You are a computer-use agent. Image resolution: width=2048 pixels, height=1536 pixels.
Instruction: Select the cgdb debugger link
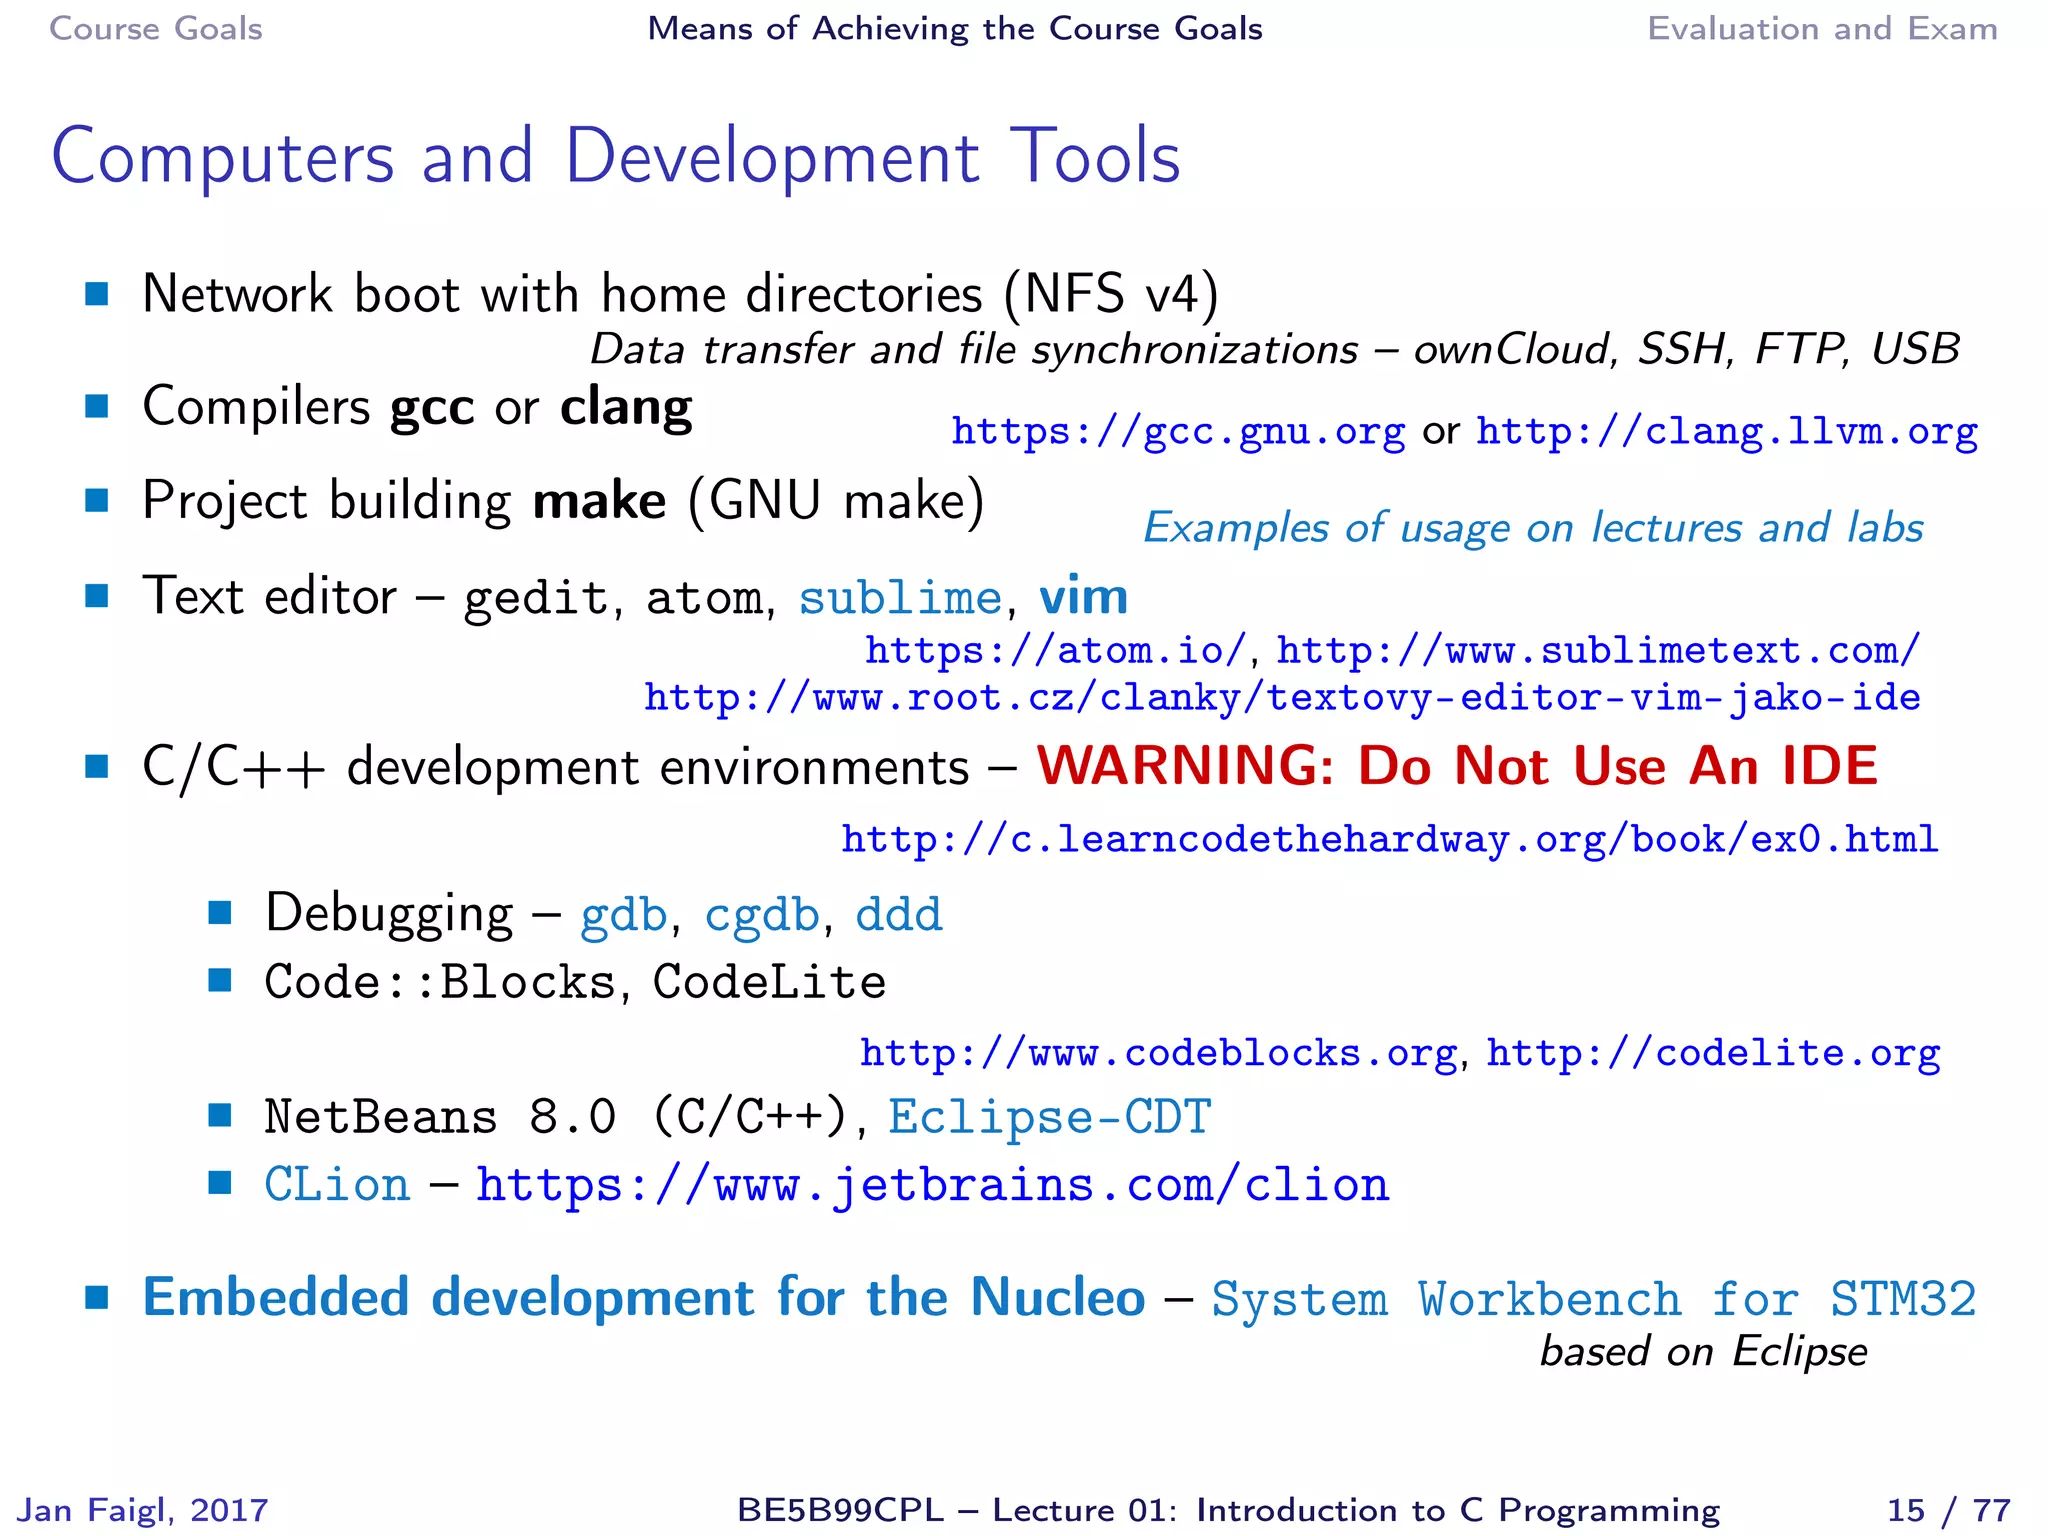762,915
